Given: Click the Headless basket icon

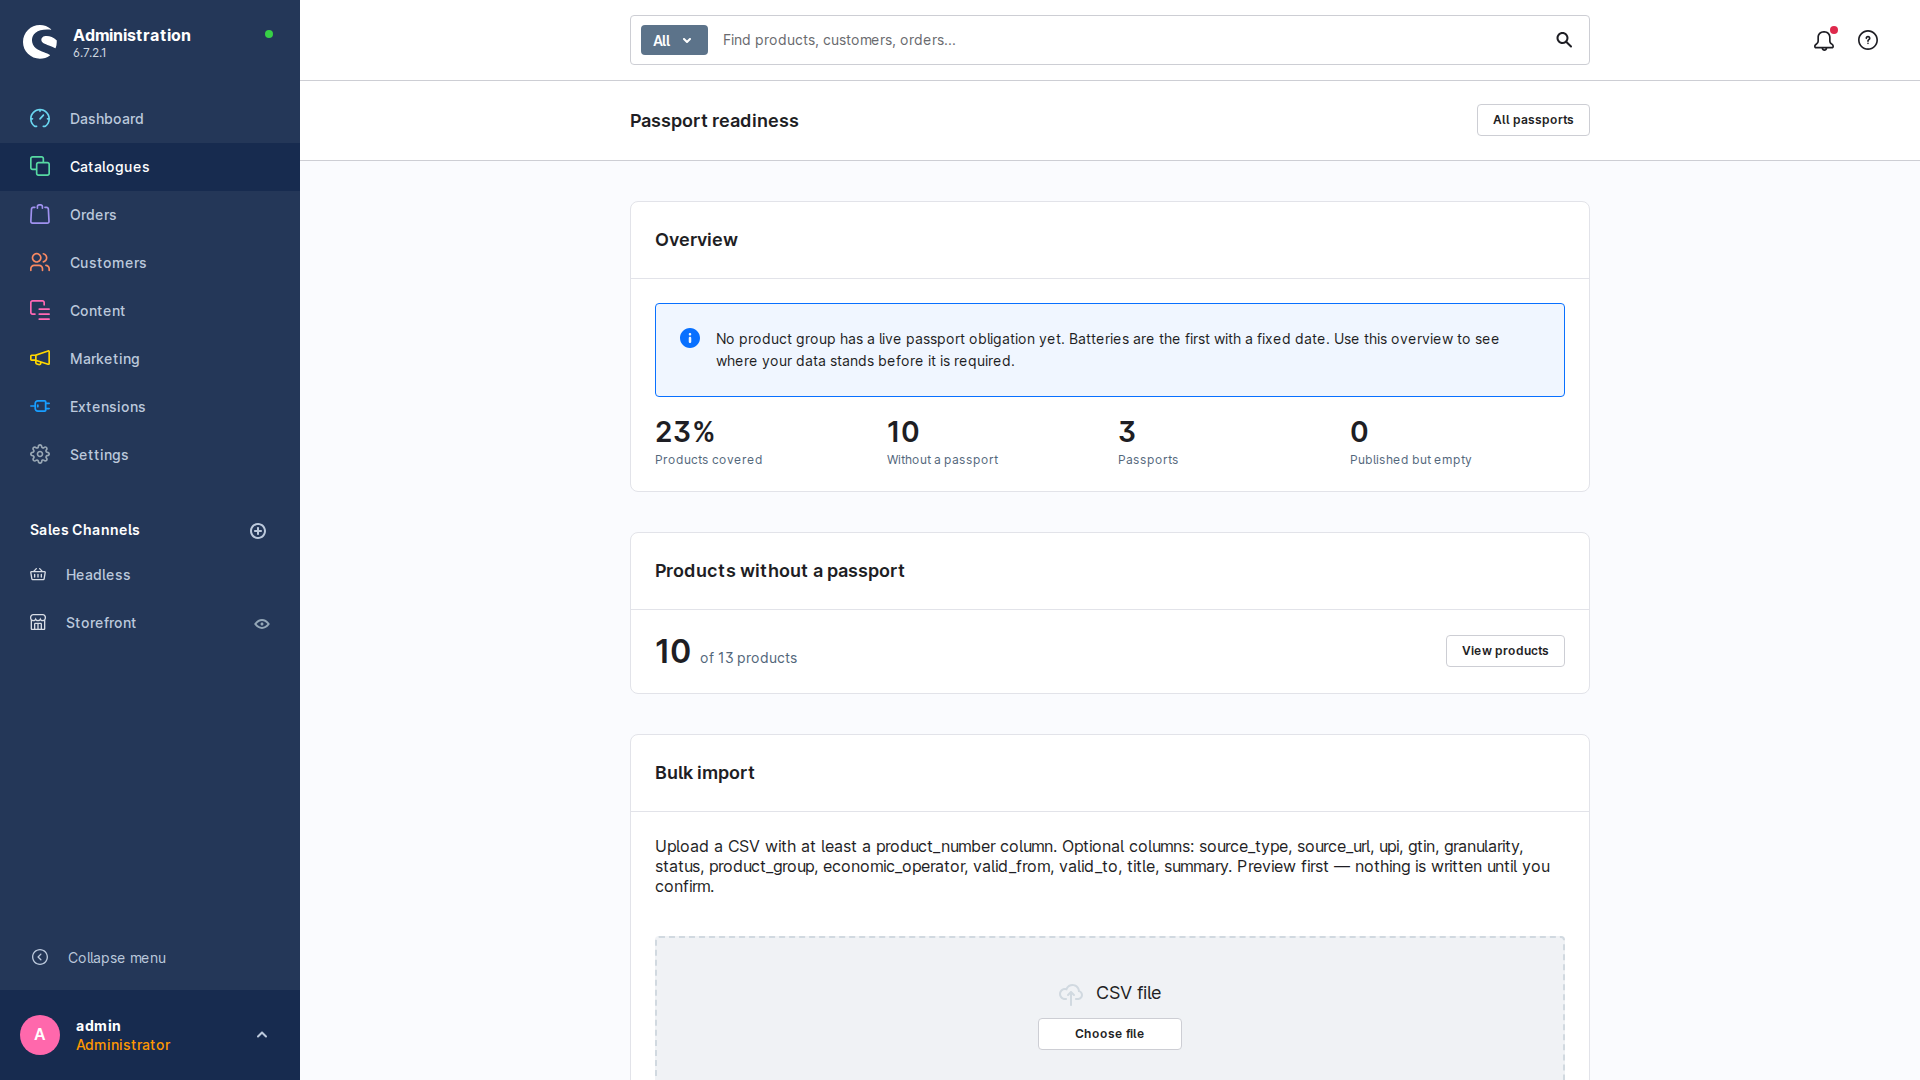Looking at the screenshot, I should pyautogui.click(x=38, y=575).
